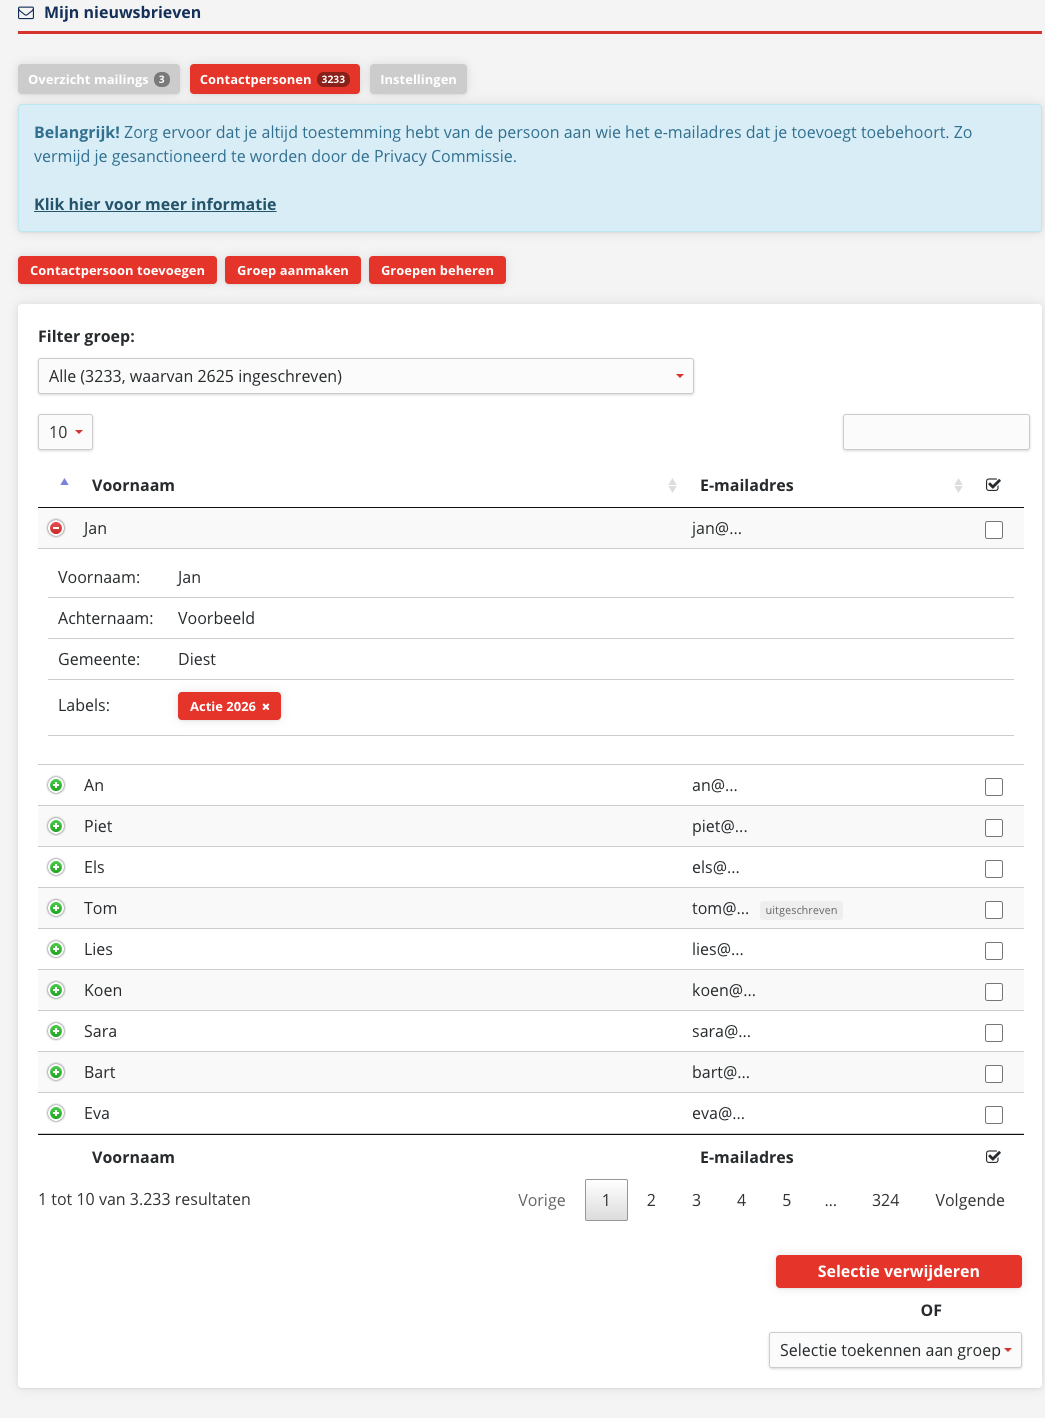Click the uitgeschreven badge on Tom's row

[801, 910]
